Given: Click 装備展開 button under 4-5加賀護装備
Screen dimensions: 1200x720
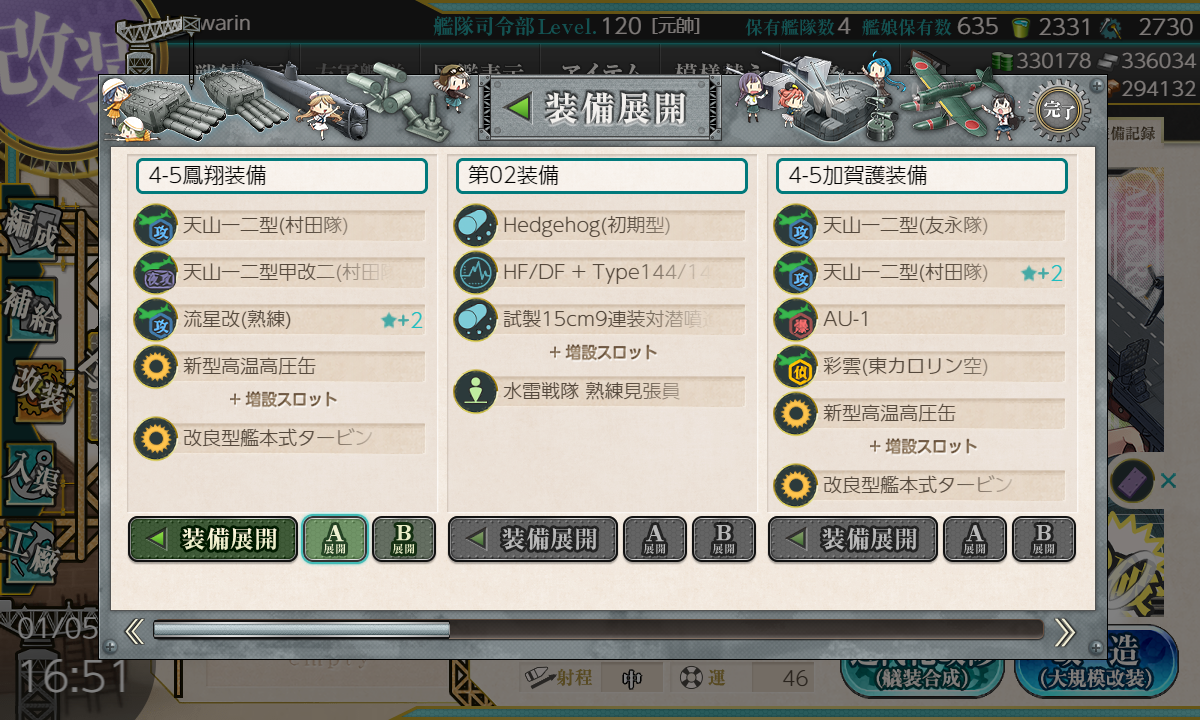Looking at the screenshot, I should (853, 539).
